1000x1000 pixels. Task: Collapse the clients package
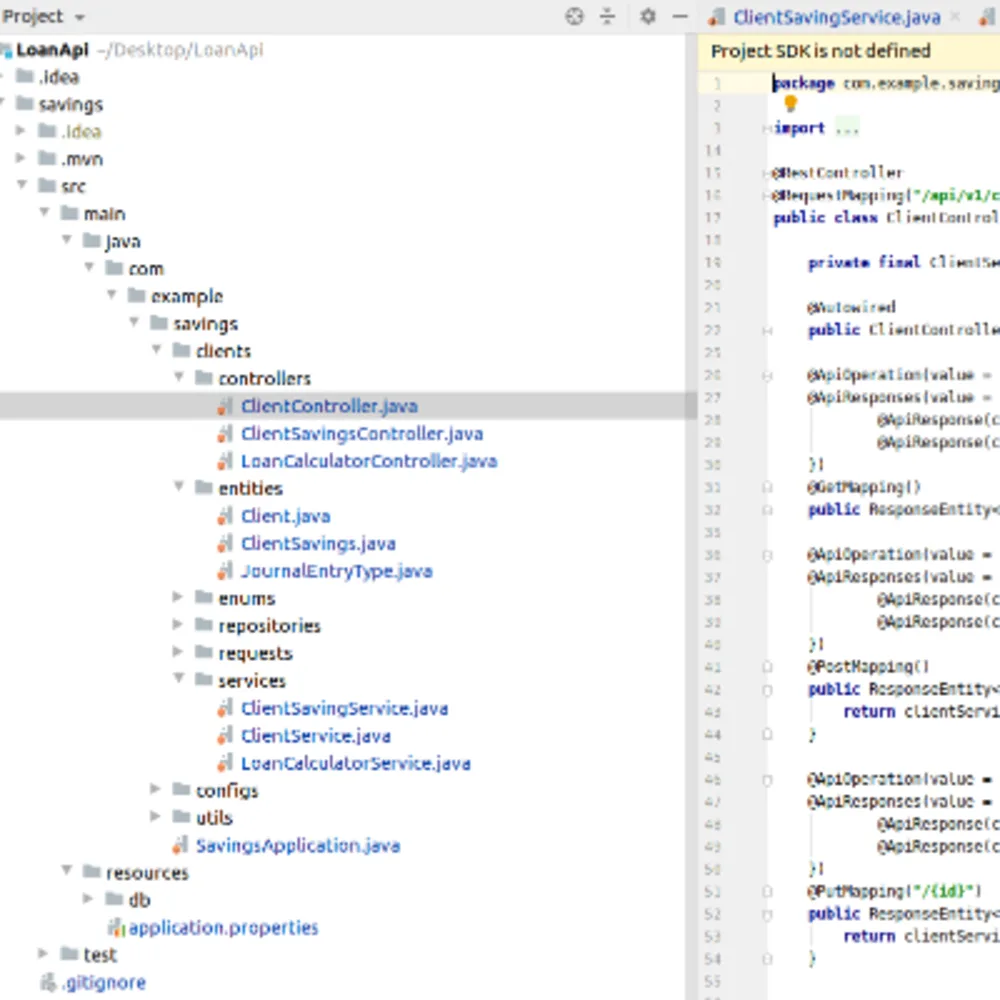click(156, 349)
